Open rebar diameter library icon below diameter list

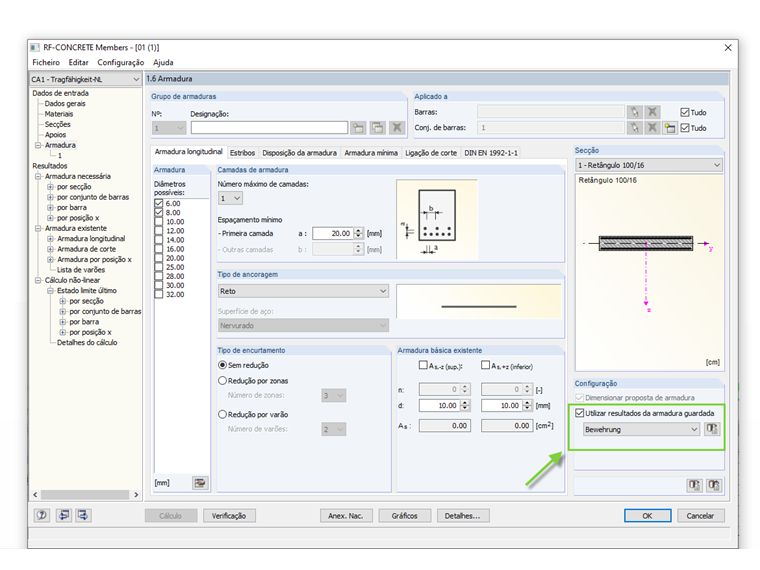pos(200,483)
